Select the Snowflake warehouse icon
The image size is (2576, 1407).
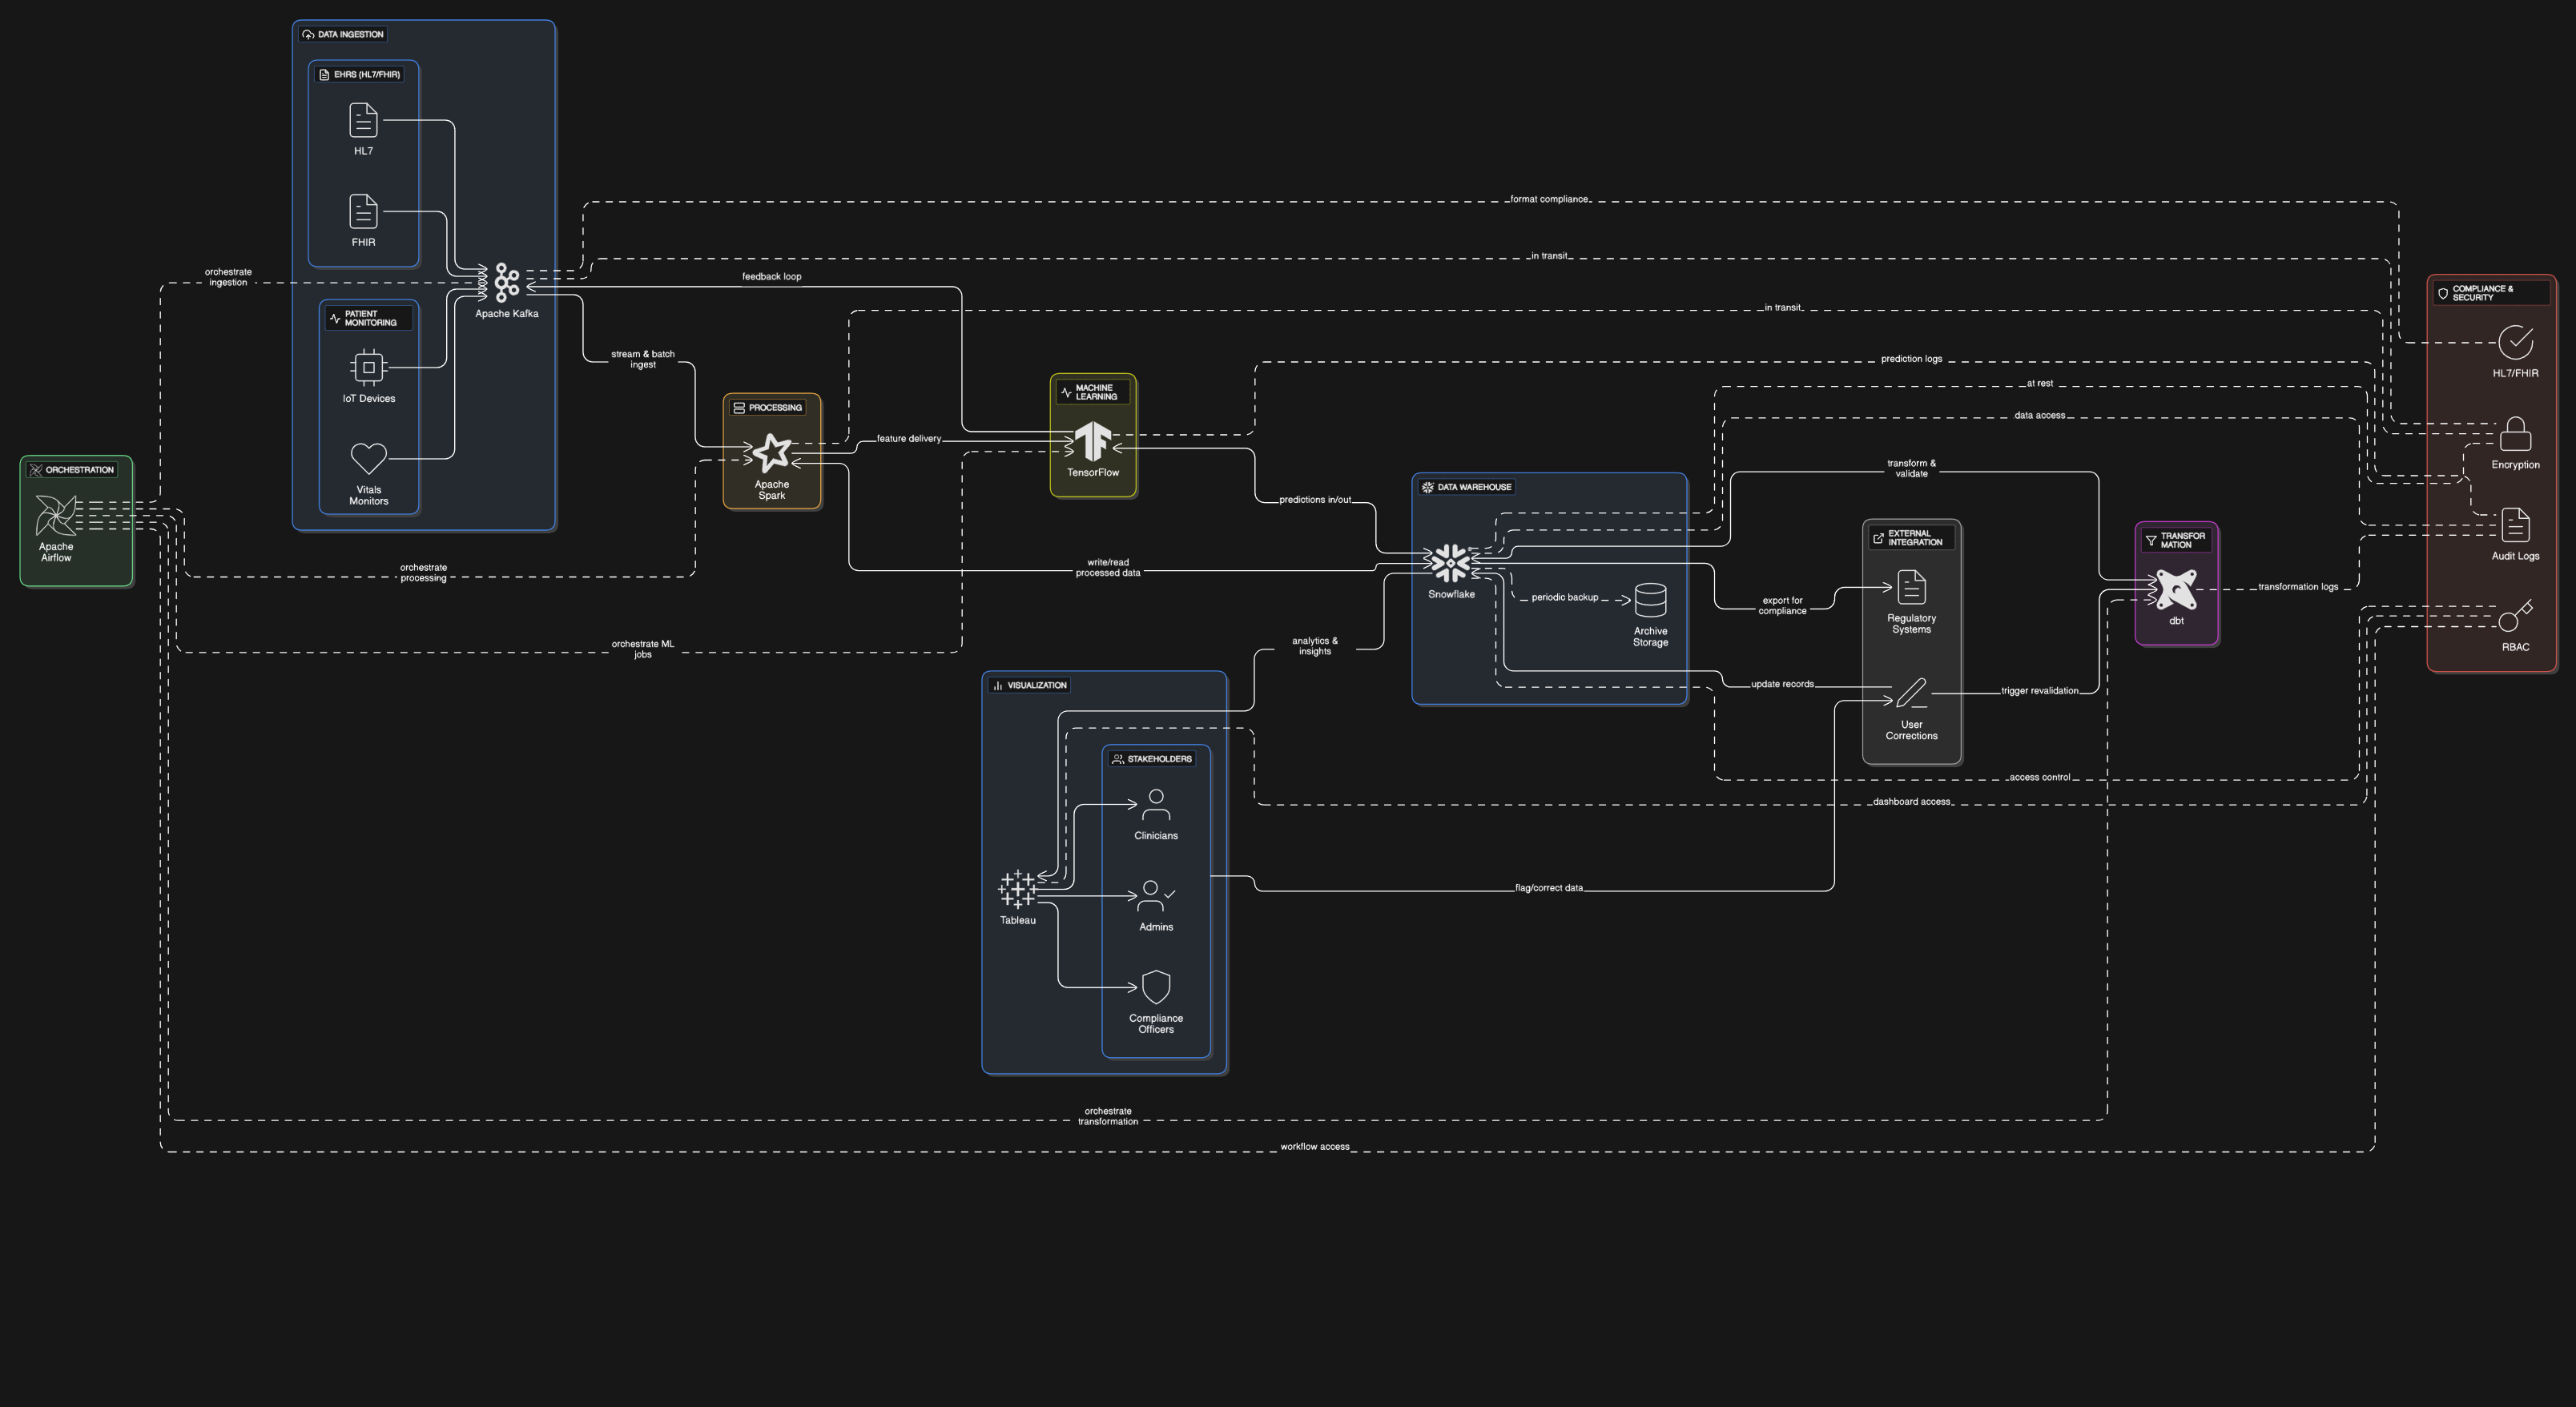tap(1450, 563)
